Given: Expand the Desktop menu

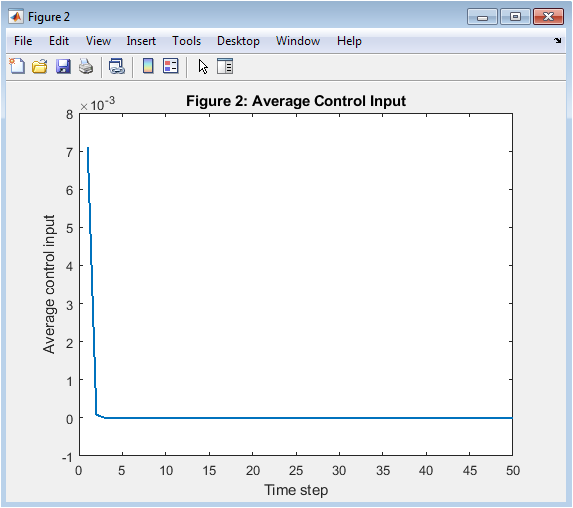Looking at the screenshot, I should [238, 41].
